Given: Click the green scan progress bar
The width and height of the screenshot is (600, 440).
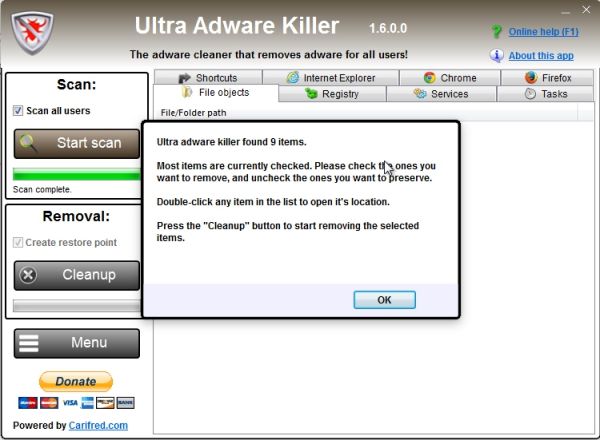Looking at the screenshot, I should click(77, 174).
